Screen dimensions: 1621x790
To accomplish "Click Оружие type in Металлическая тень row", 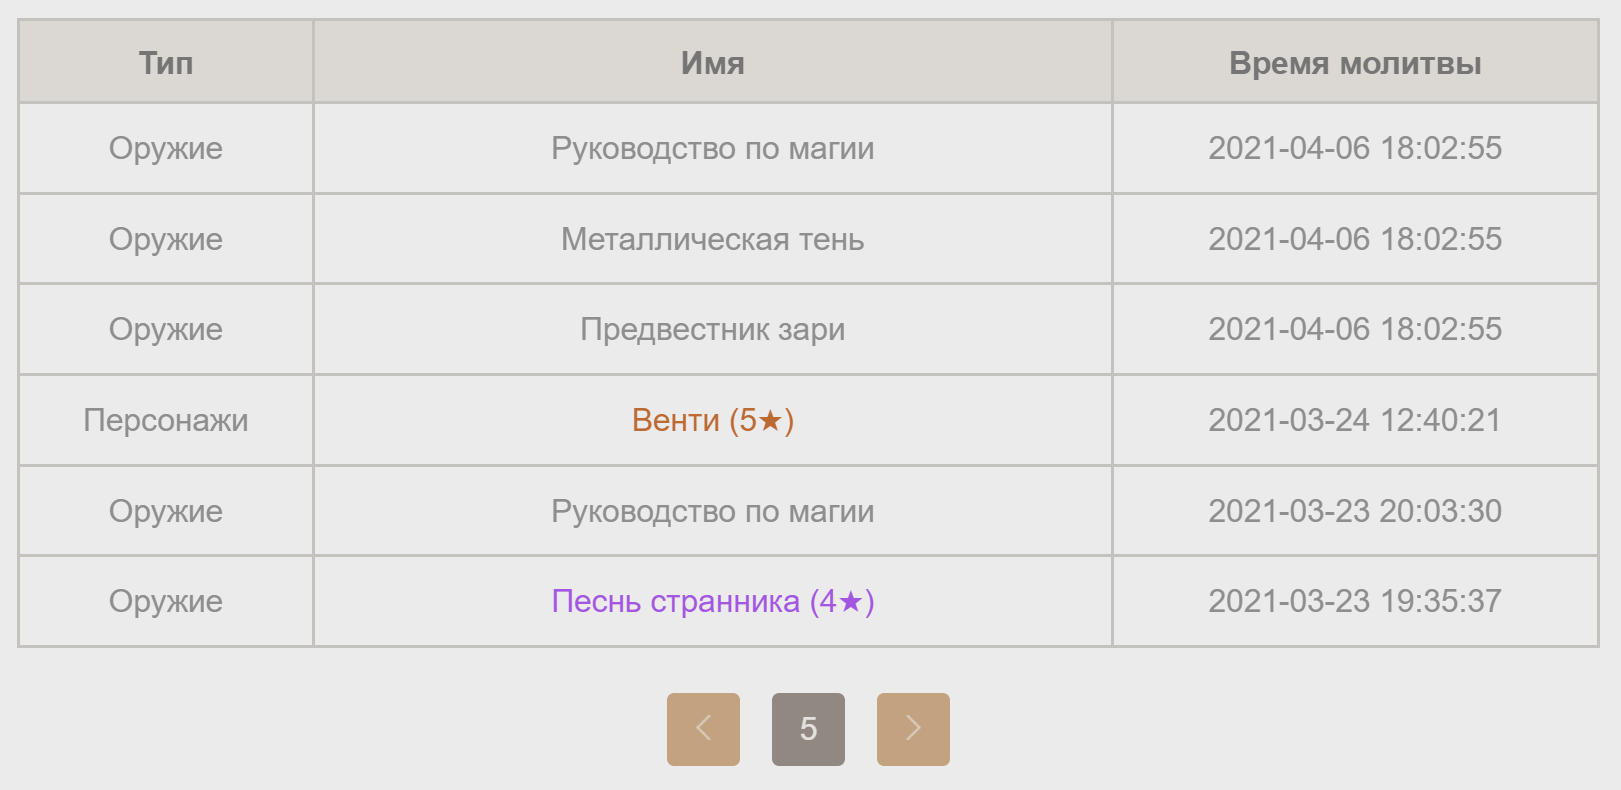I will pyautogui.click(x=166, y=239).
